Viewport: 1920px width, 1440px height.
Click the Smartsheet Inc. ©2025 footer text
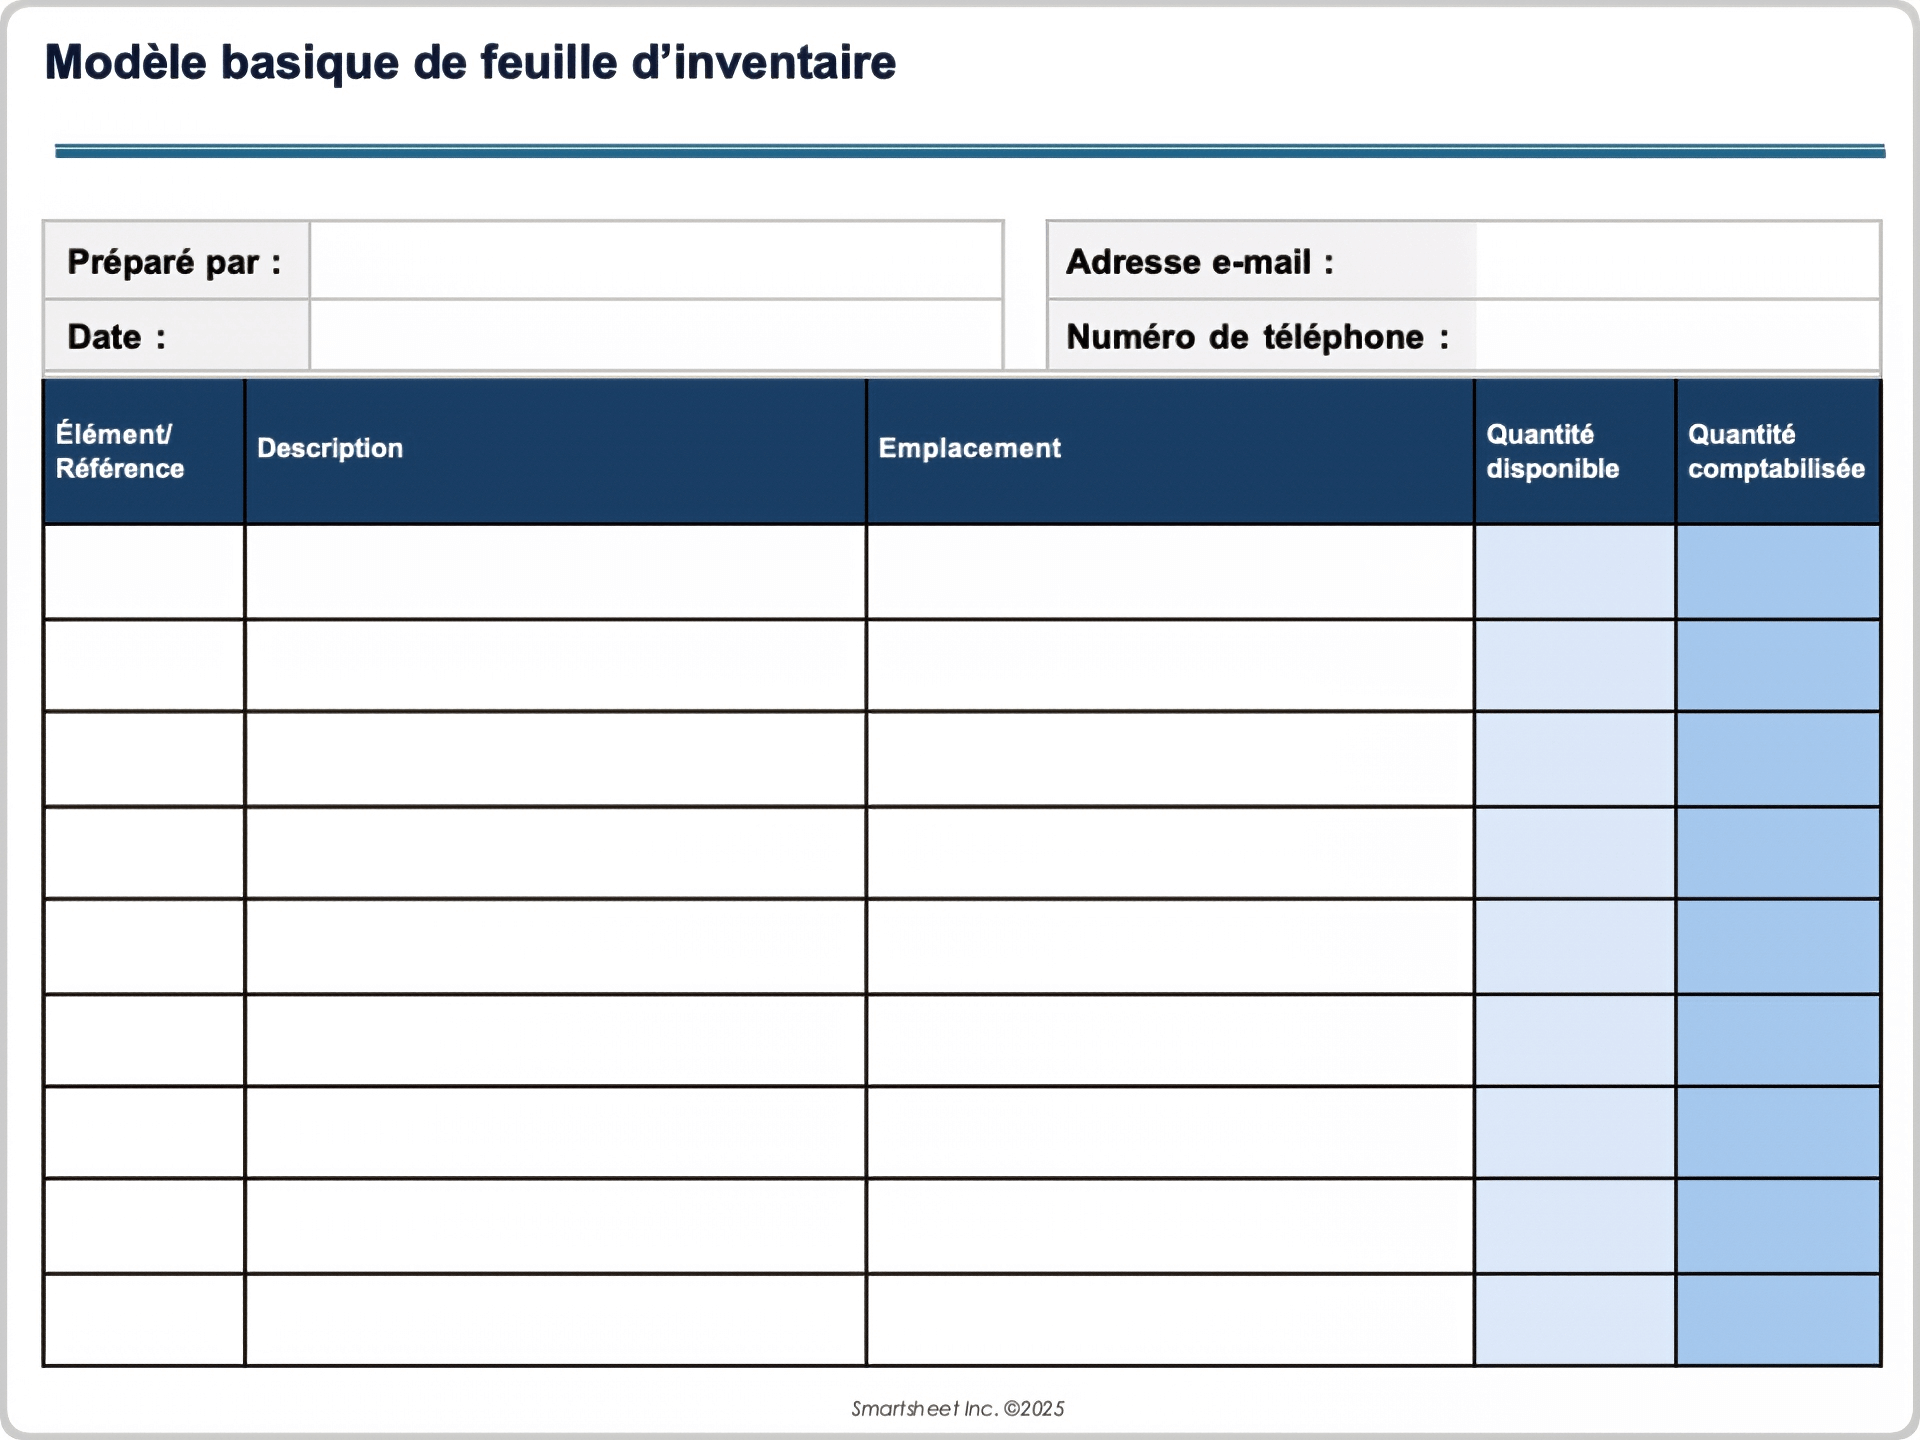click(x=957, y=1408)
